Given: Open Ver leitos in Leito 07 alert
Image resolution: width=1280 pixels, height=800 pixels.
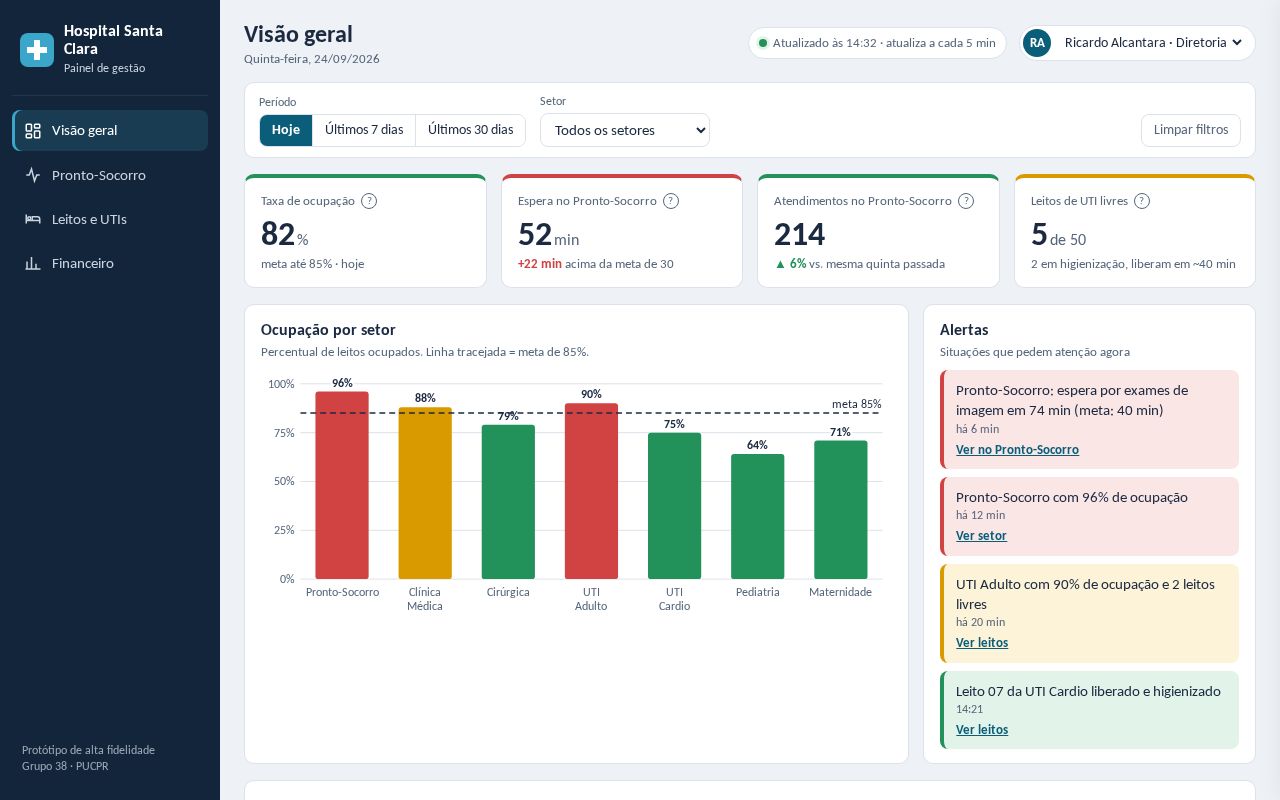Looking at the screenshot, I should coord(982,730).
